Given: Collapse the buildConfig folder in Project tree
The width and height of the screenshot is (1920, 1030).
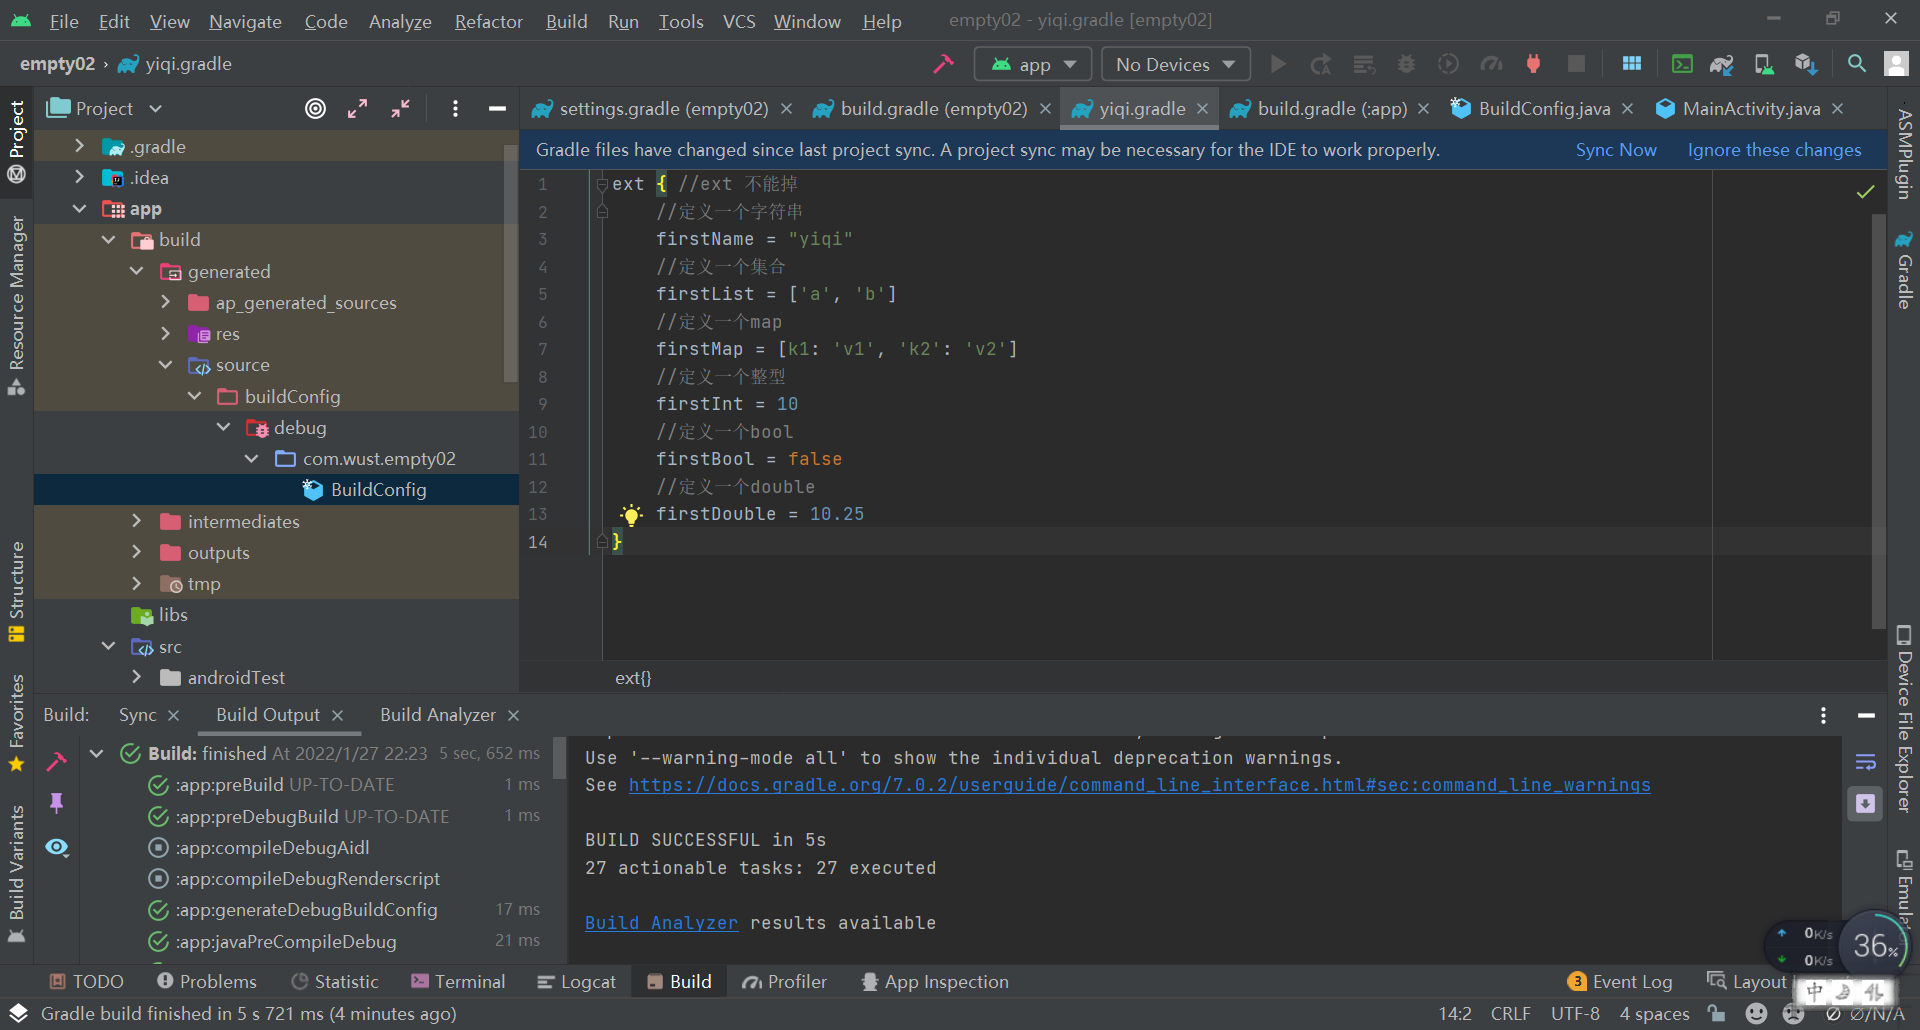Looking at the screenshot, I should [x=195, y=396].
